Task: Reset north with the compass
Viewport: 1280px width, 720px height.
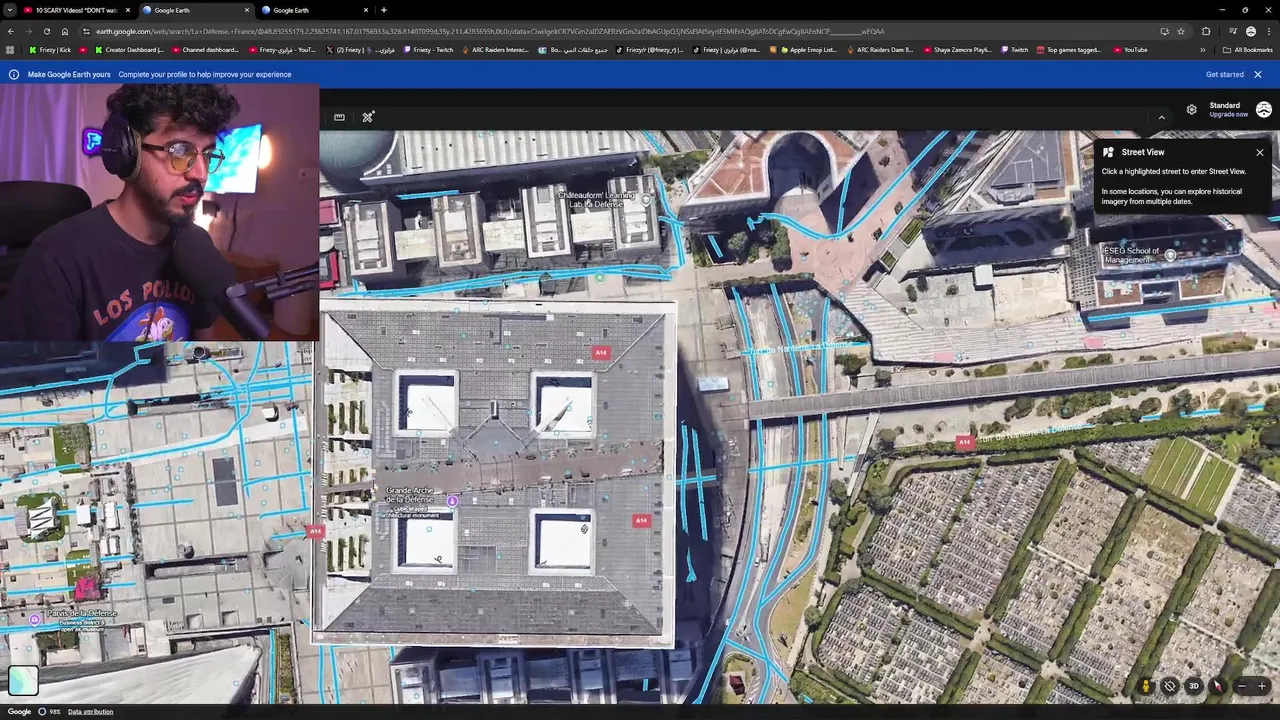Action: (x=1217, y=686)
